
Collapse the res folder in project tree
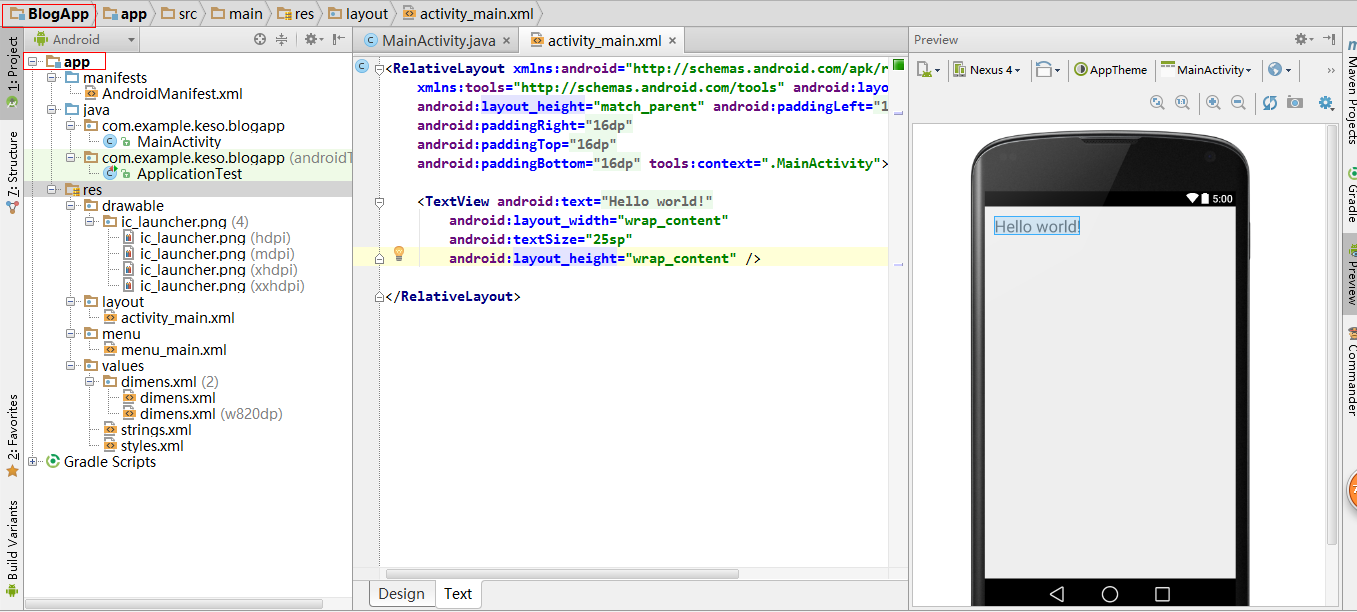click(x=52, y=190)
